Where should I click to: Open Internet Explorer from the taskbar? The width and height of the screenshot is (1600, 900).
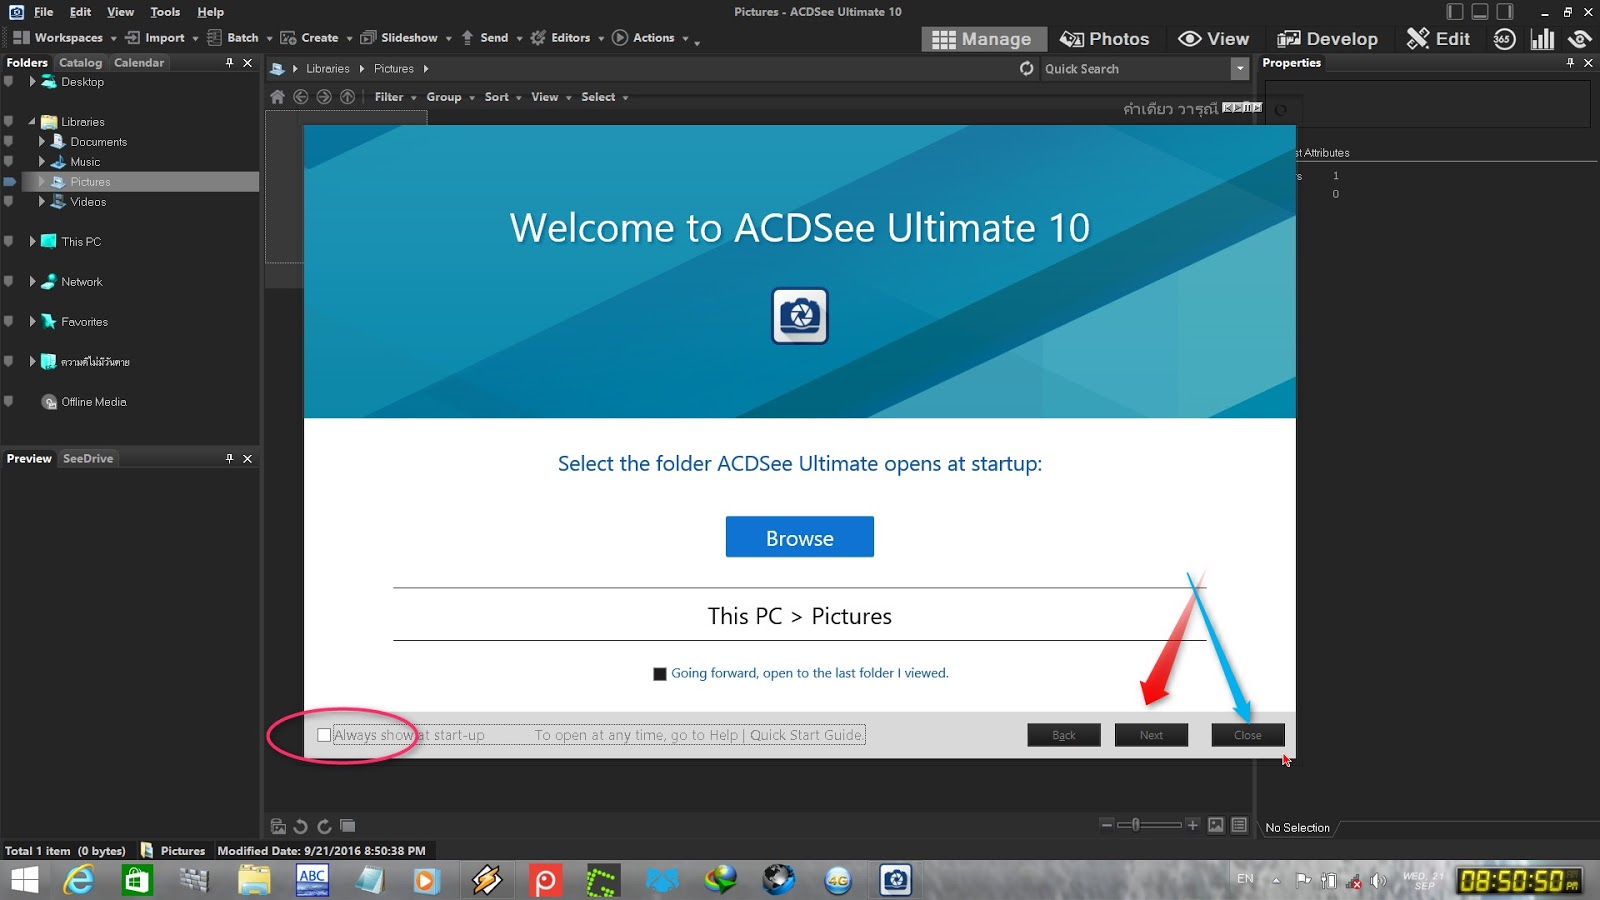coord(78,880)
